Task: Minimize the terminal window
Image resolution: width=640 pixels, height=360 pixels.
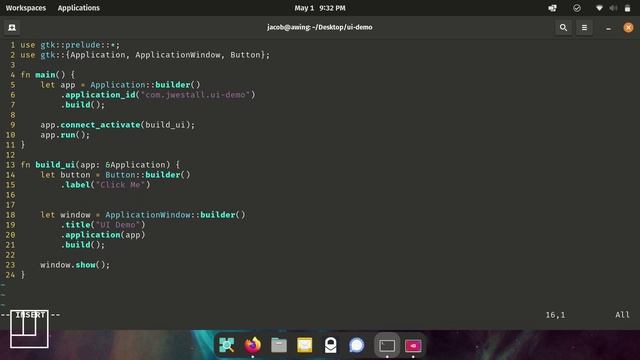Action: [x=608, y=28]
